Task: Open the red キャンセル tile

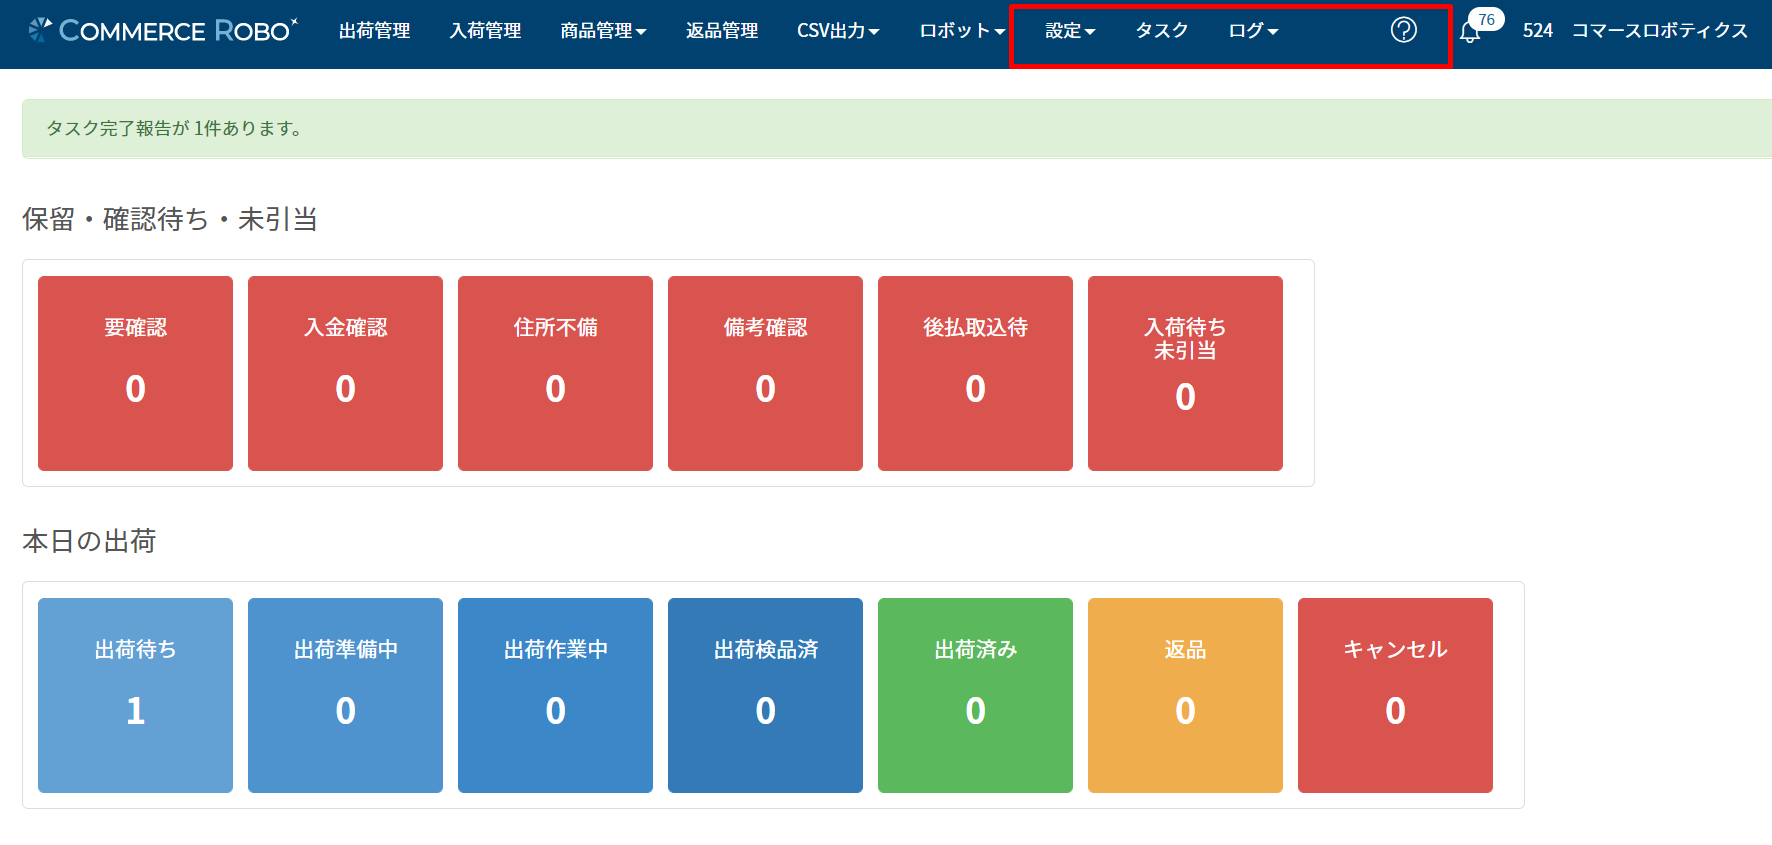Action: (1395, 695)
